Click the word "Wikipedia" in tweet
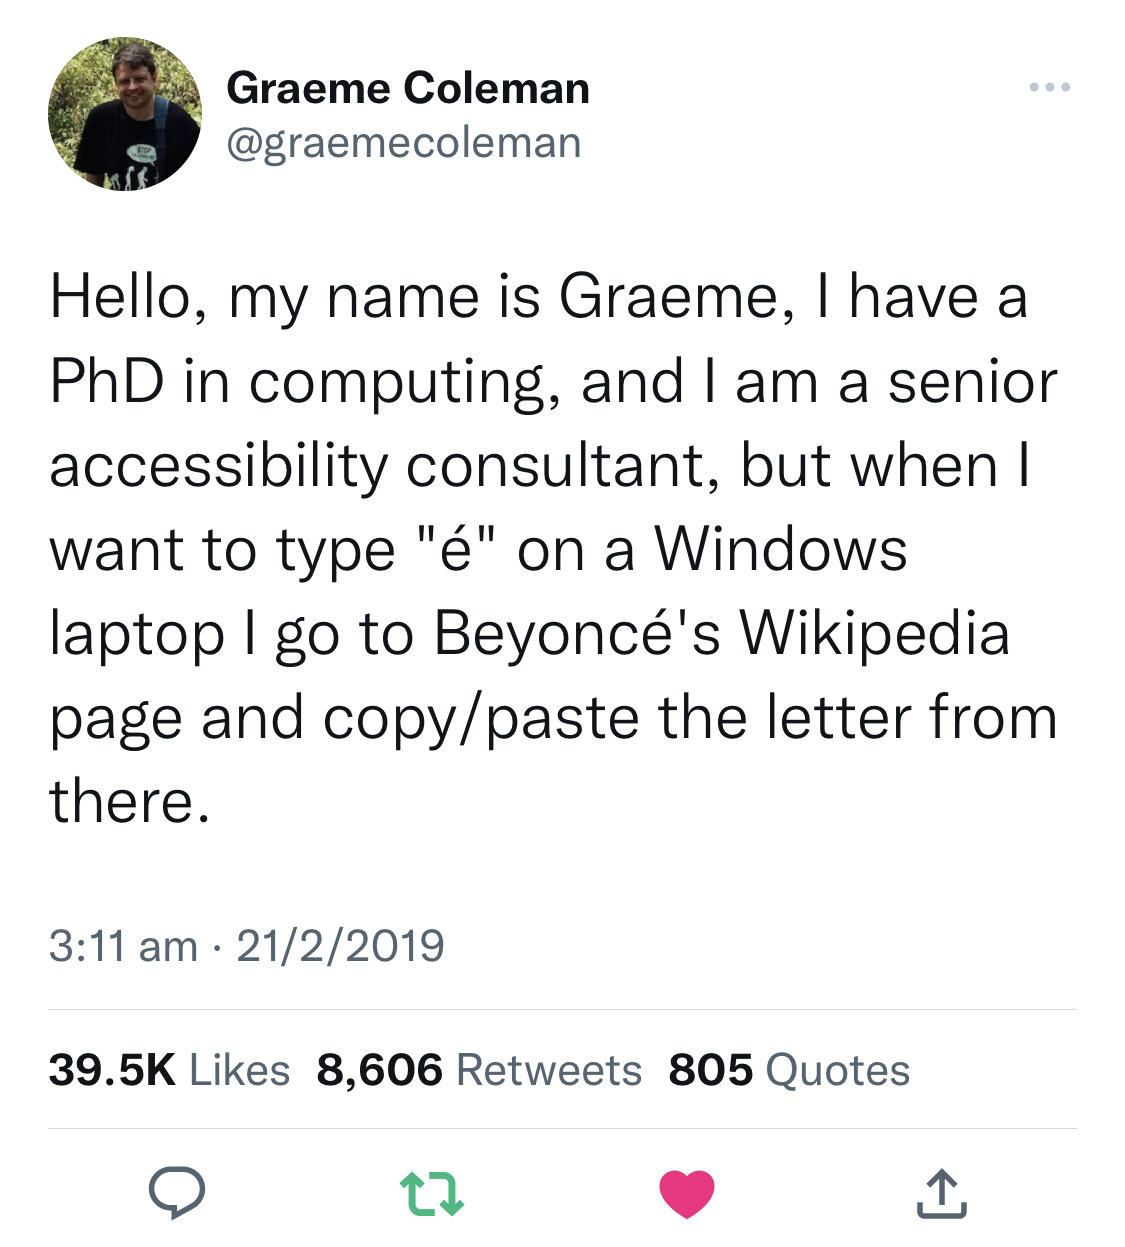 click(873, 634)
